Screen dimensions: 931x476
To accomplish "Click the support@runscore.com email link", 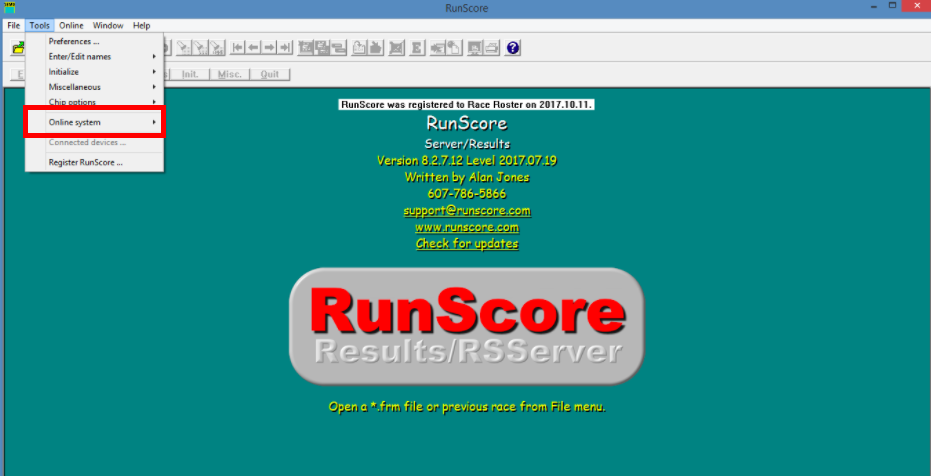I will click(x=466, y=211).
